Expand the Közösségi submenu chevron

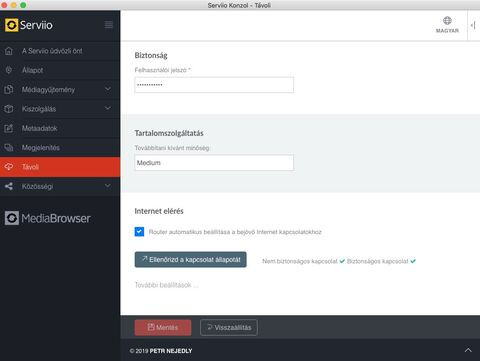click(x=108, y=186)
